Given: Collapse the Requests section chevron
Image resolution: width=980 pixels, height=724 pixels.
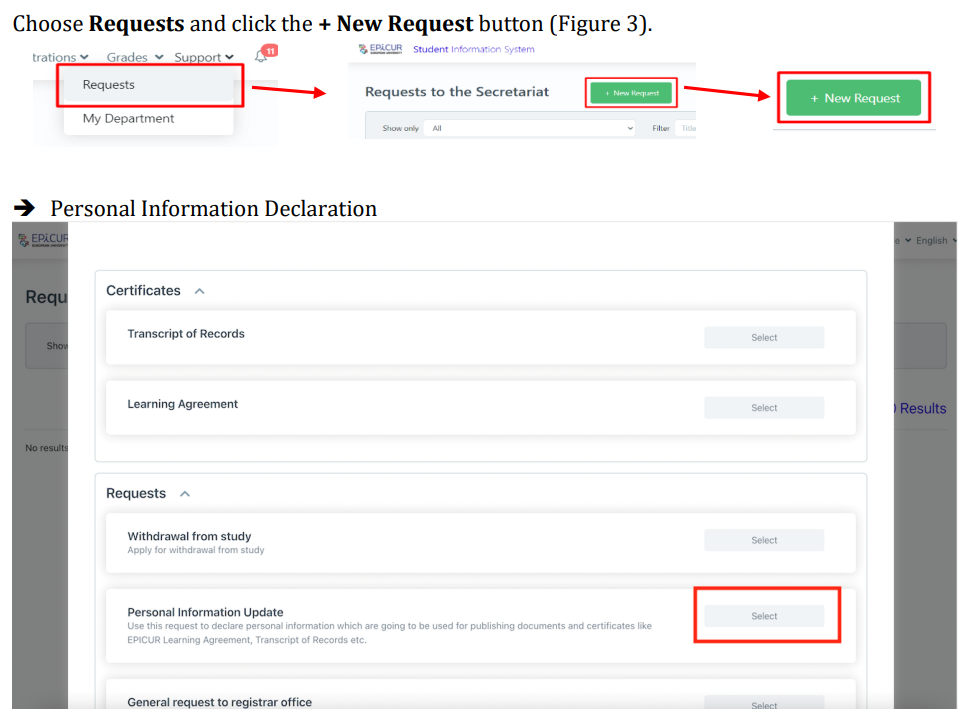Looking at the screenshot, I should coord(184,494).
